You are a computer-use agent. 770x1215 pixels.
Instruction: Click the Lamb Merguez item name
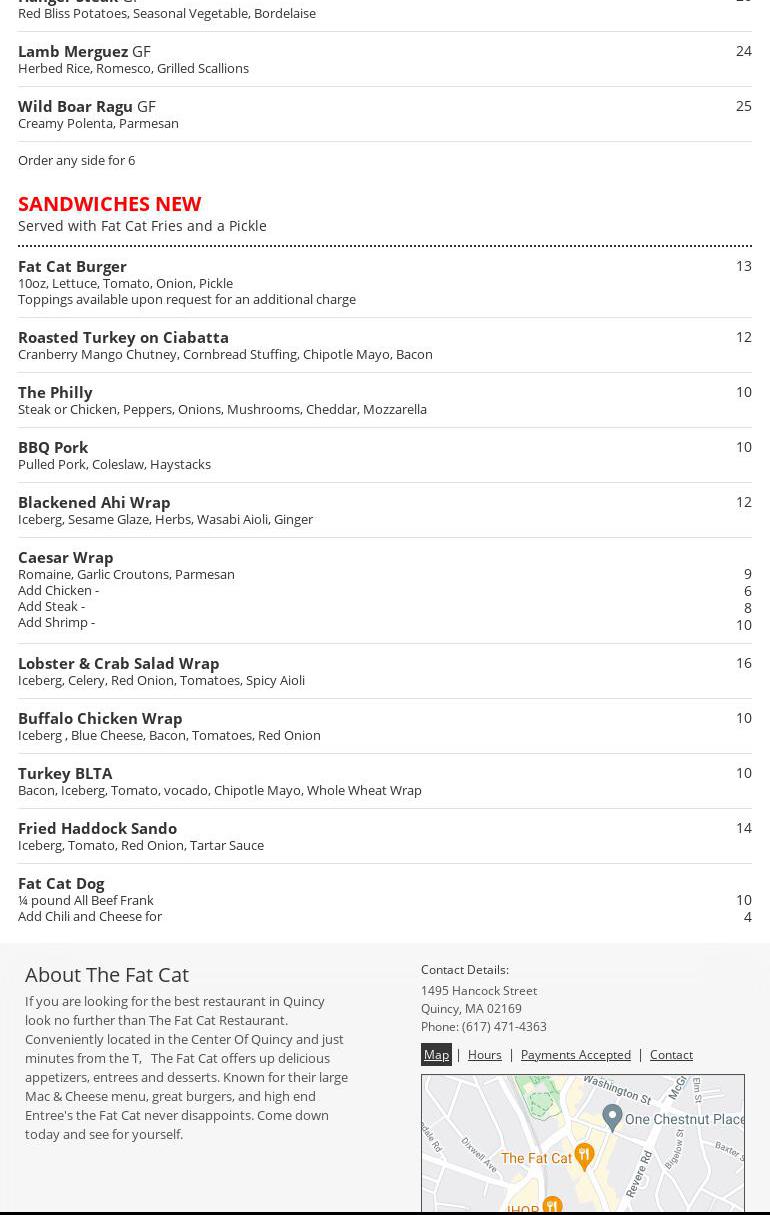73,52
